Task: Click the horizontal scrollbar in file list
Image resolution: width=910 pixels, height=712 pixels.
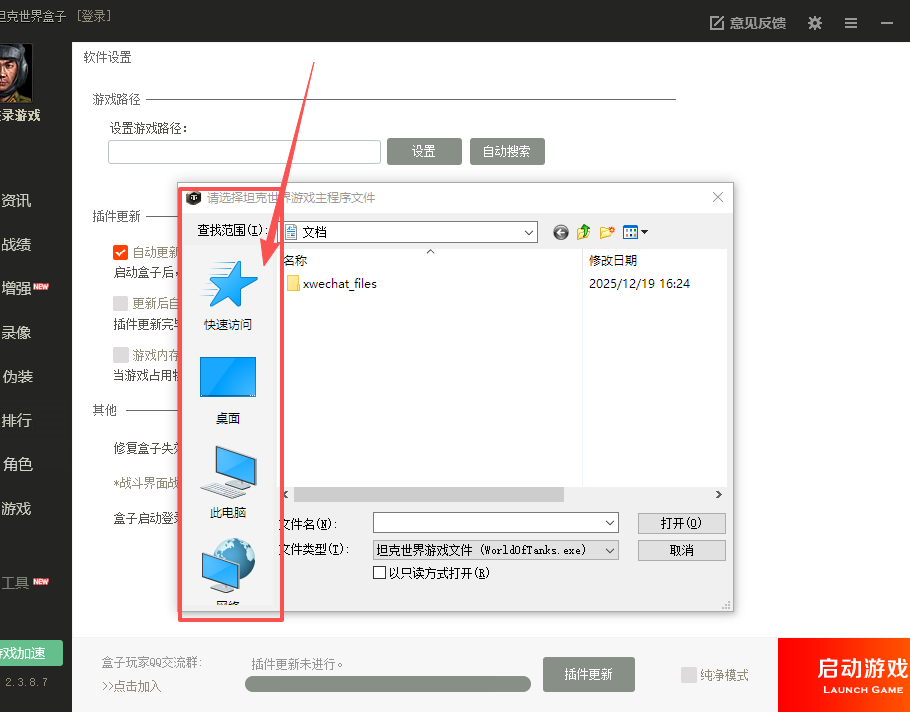Action: point(428,494)
